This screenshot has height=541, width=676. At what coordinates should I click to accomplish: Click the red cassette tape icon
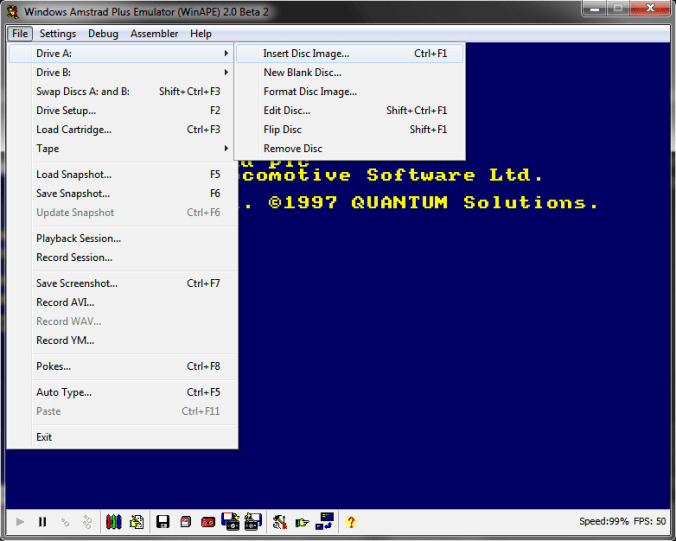point(208,522)
